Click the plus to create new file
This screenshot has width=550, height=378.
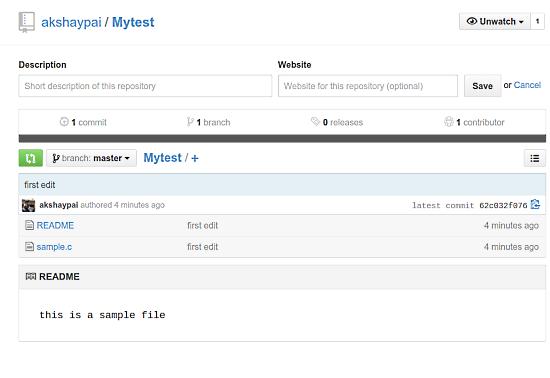tap(195, 158)
